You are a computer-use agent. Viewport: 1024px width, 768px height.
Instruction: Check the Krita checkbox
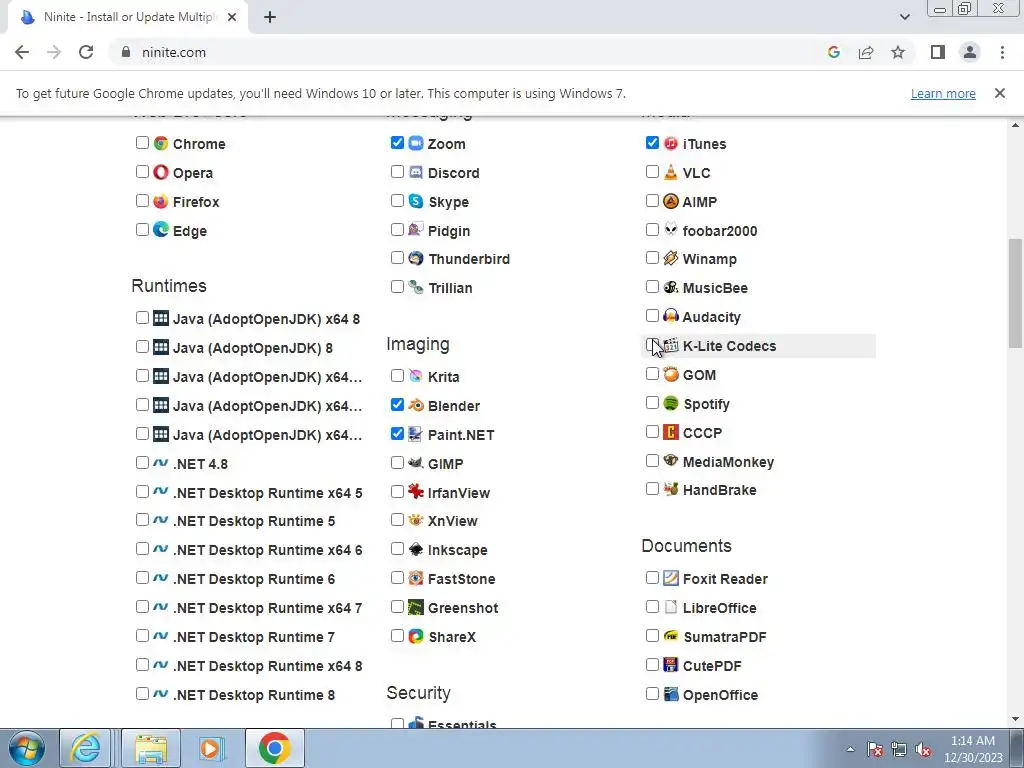[x=397, y=376]
